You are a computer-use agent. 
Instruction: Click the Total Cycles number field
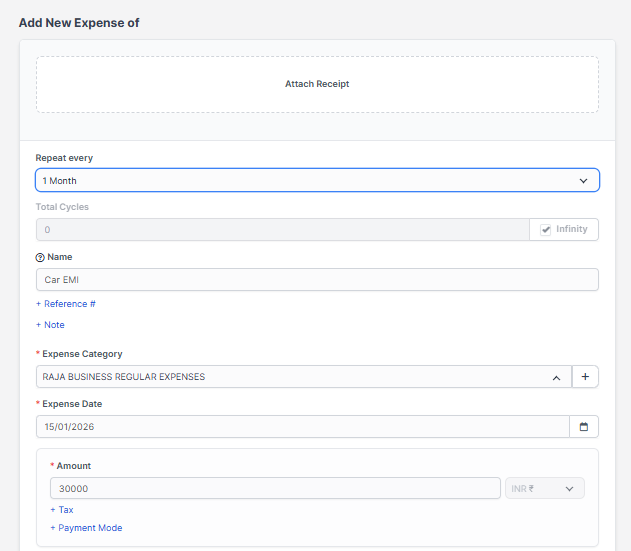[282, 230]
